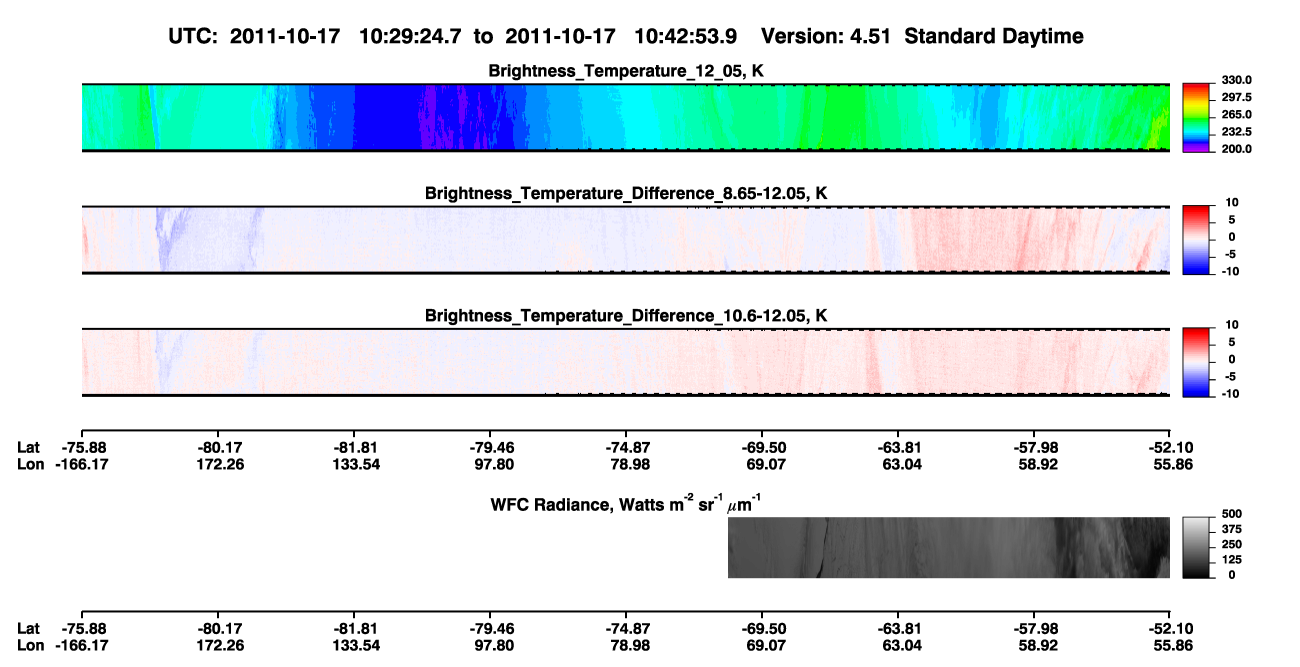1300x667 pixels.
Task: Click the 8.65-12.05 temperature difference image strip
Action: (x=625, y=240)
